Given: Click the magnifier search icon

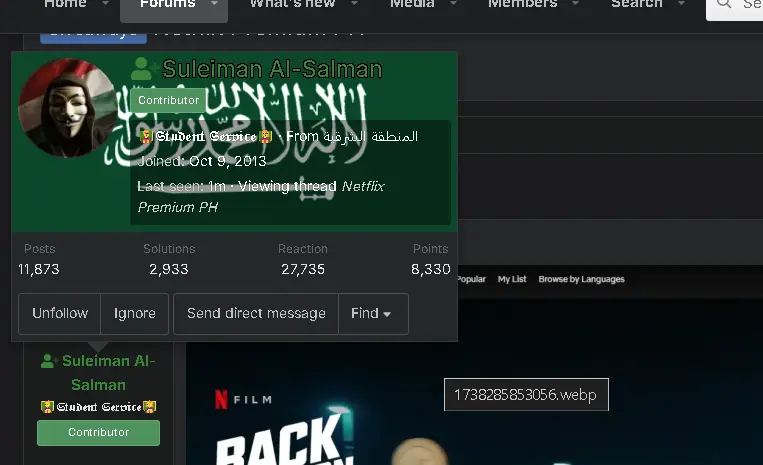Looking at the screenshot, I should 724,4.
